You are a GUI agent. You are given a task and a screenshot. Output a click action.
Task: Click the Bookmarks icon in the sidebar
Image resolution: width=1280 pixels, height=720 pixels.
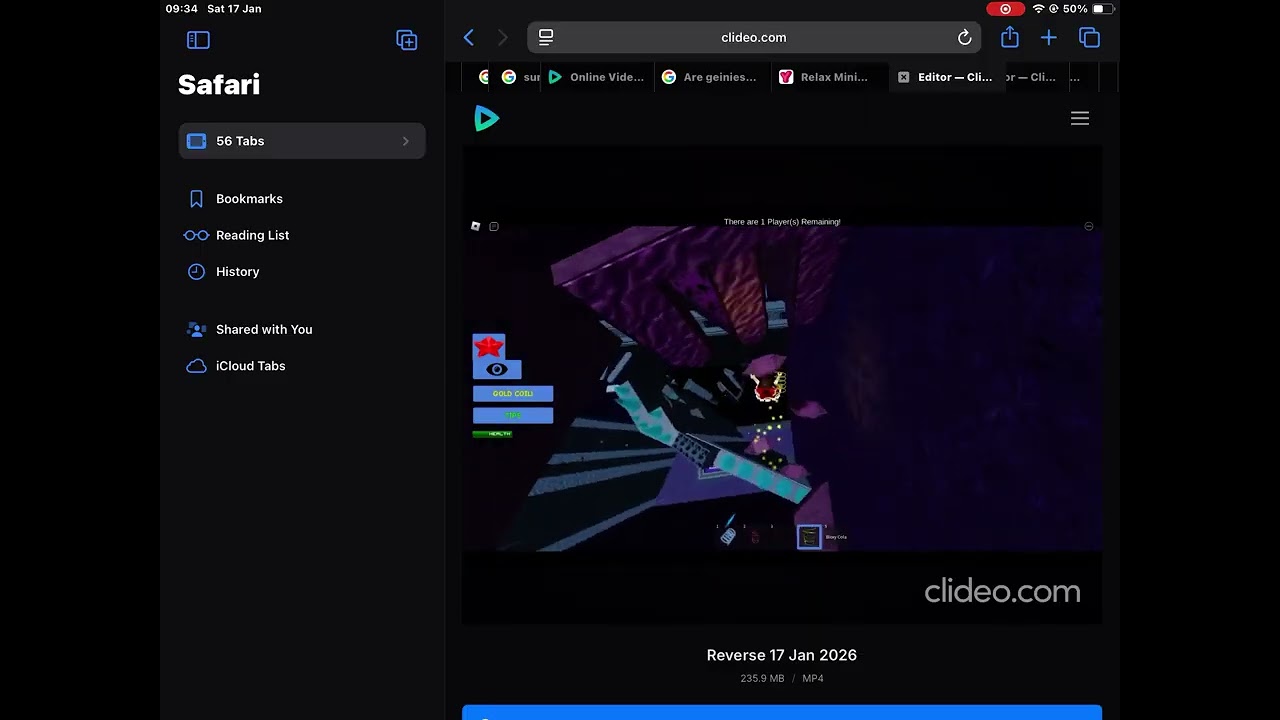pos(196,199)
